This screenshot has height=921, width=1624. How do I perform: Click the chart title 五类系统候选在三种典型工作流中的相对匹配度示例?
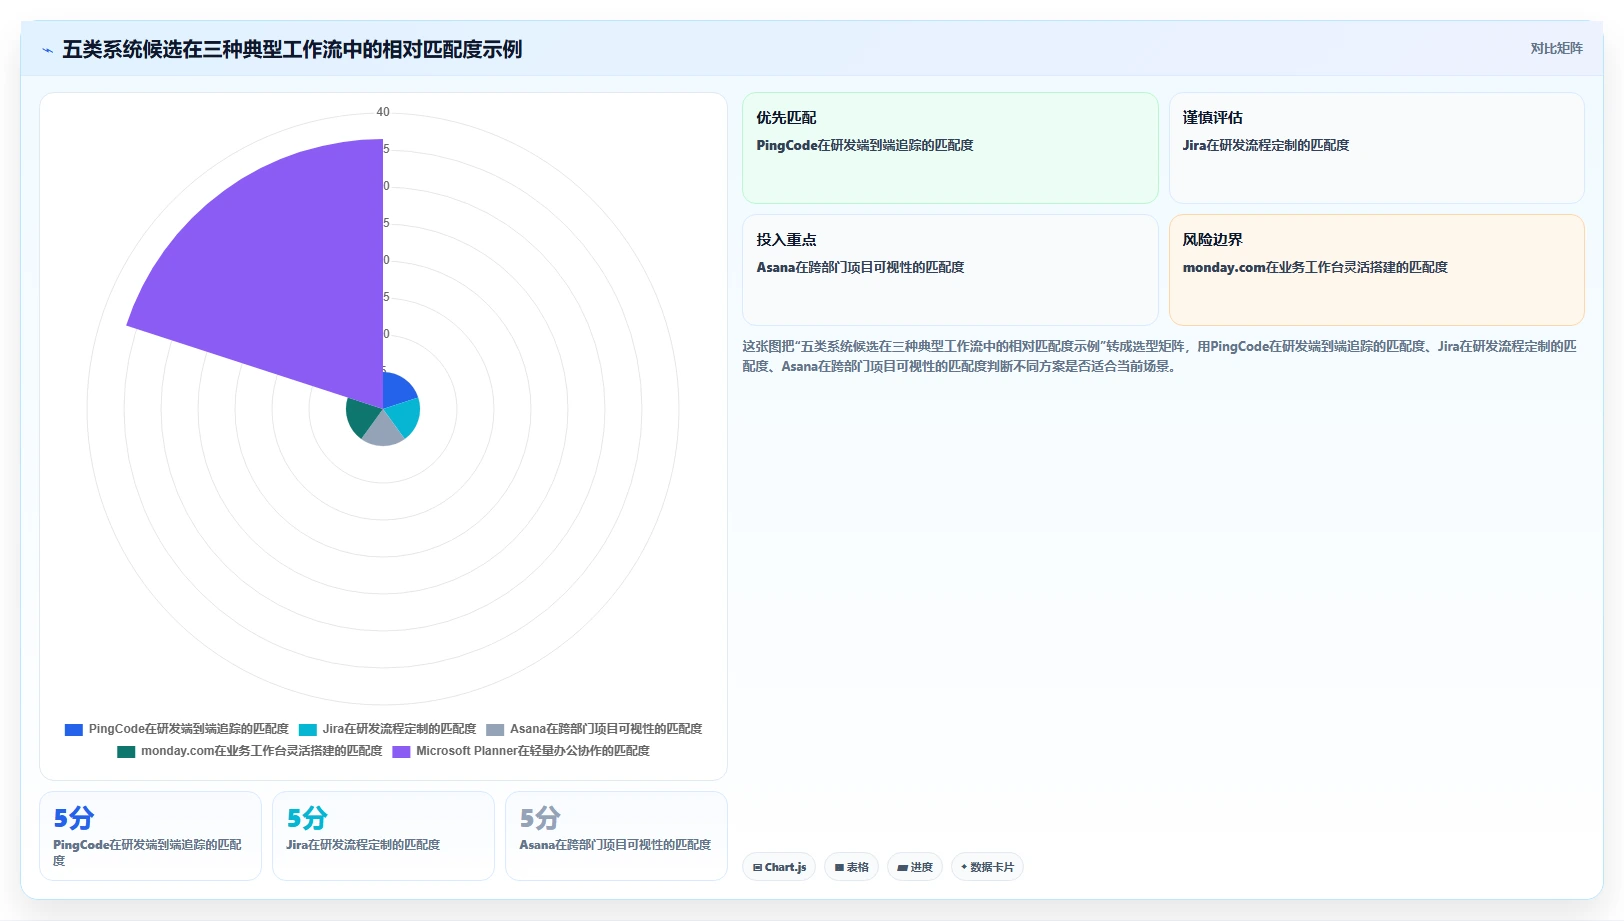point(292,49)
